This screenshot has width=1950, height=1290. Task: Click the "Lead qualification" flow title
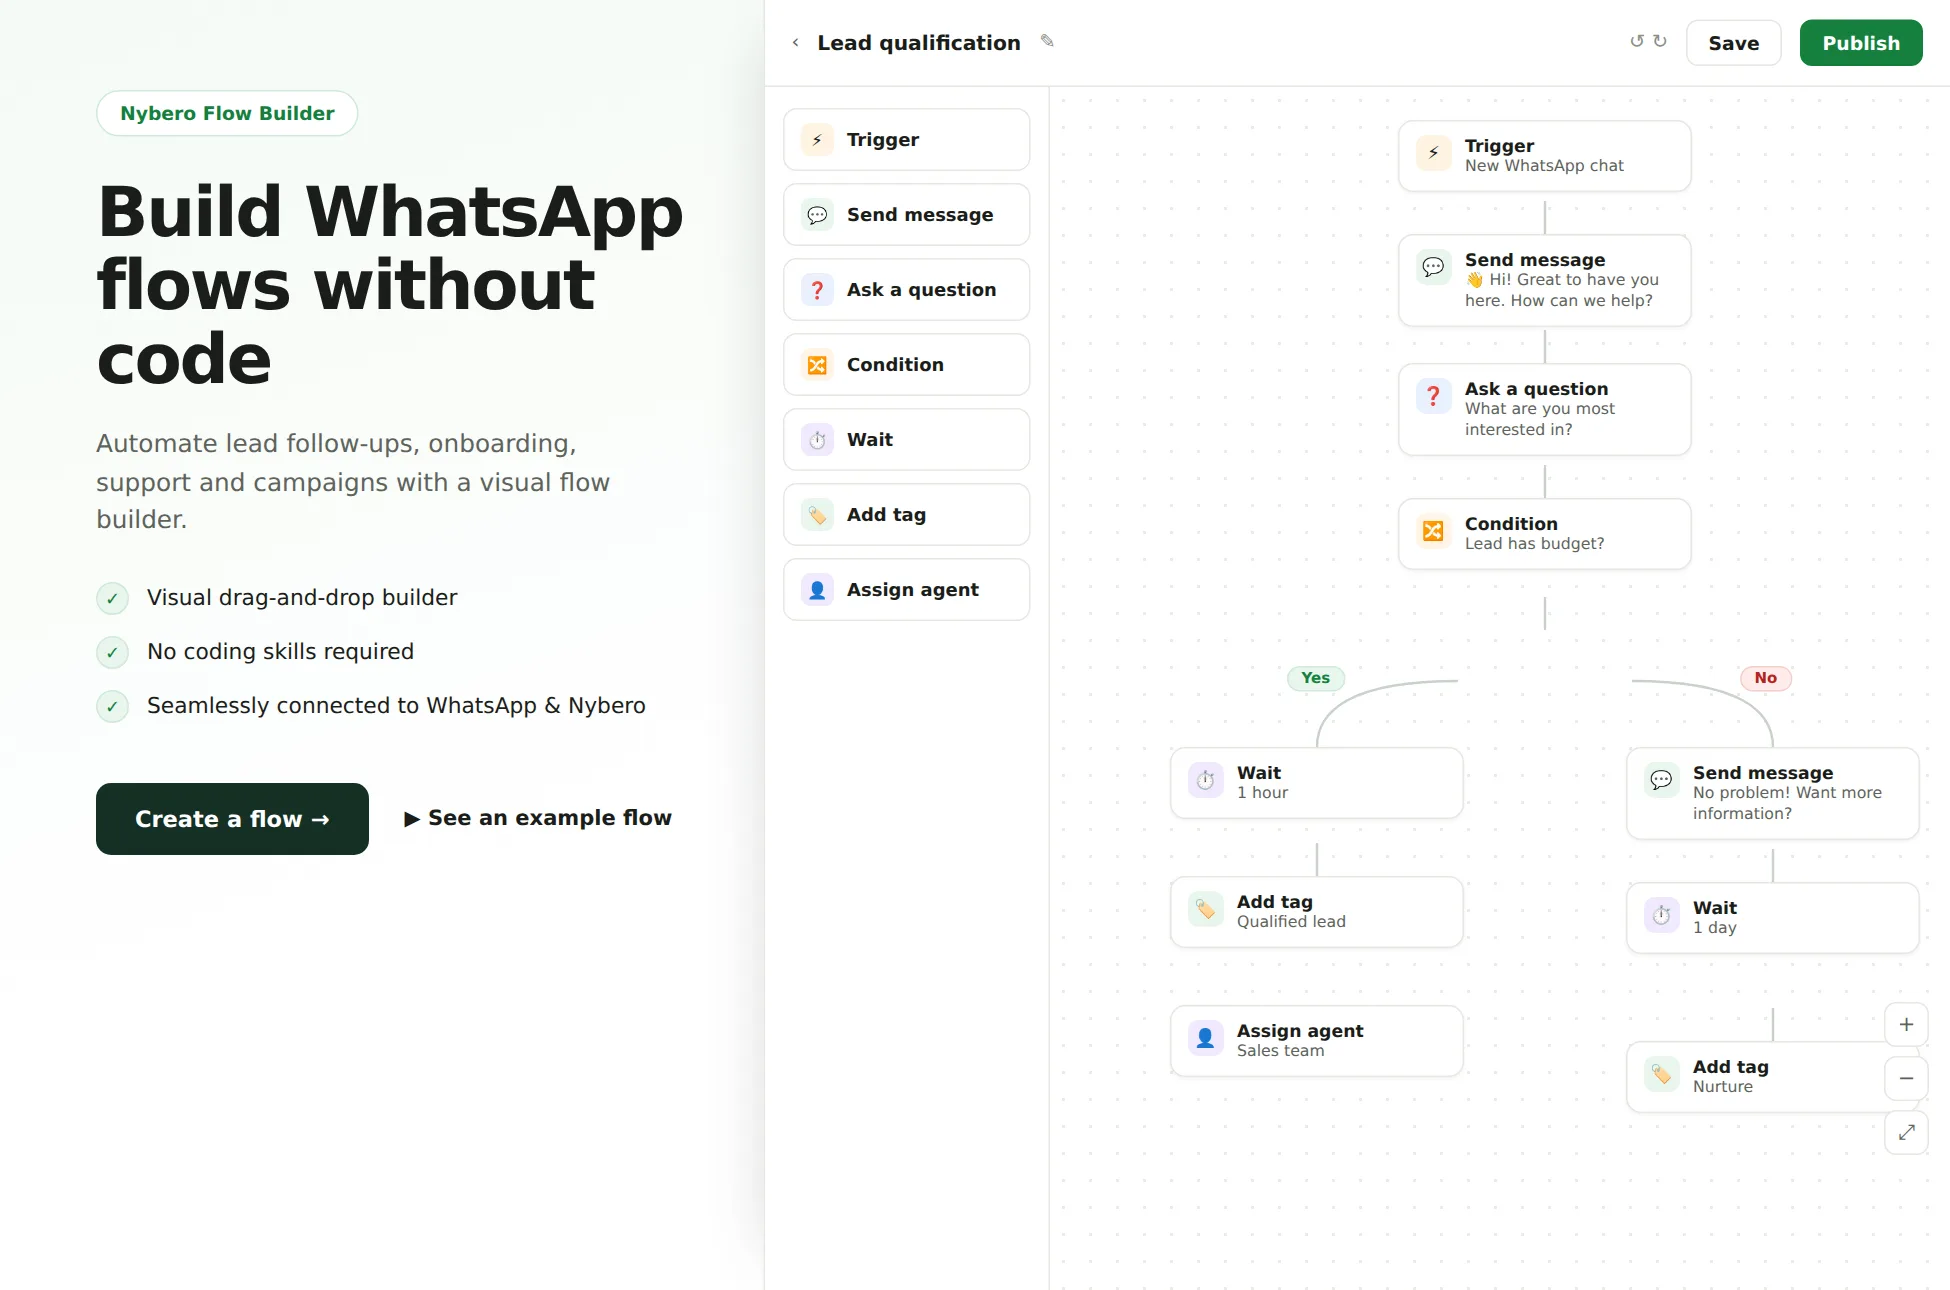tap(918, 43)
